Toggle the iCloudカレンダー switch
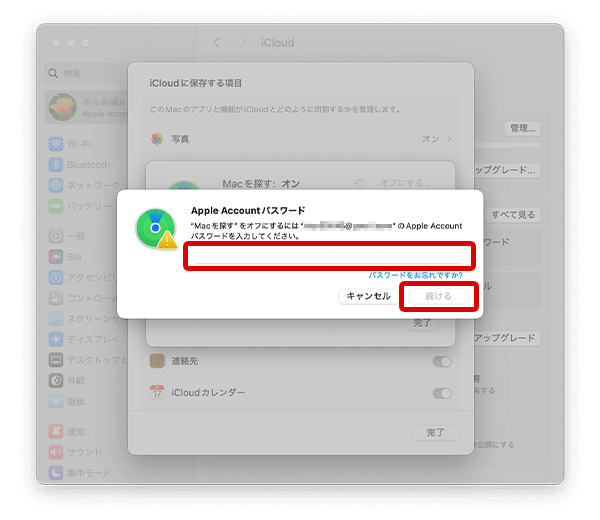 click(x=442, y=393)
